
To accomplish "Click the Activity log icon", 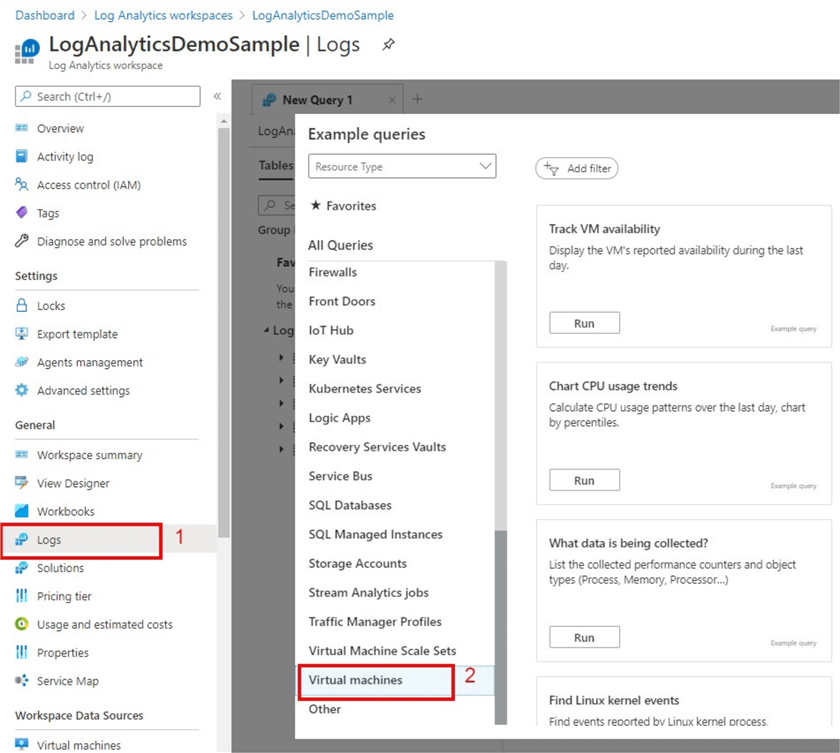I will [x=21, y=156].
